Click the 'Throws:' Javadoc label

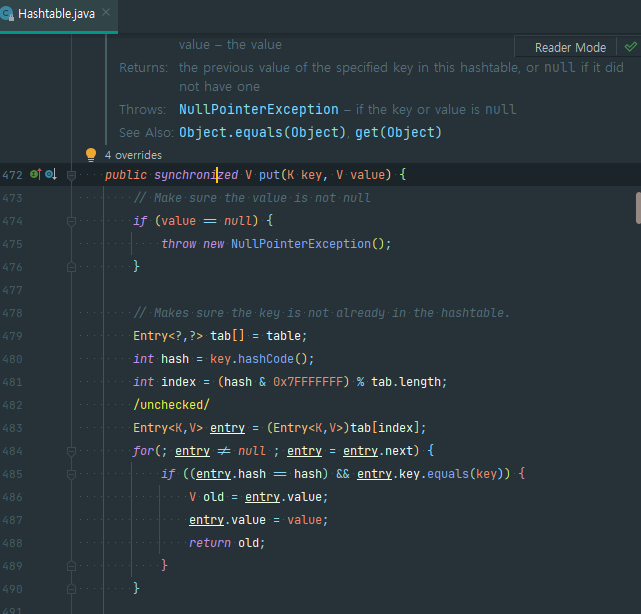(142, 110)
